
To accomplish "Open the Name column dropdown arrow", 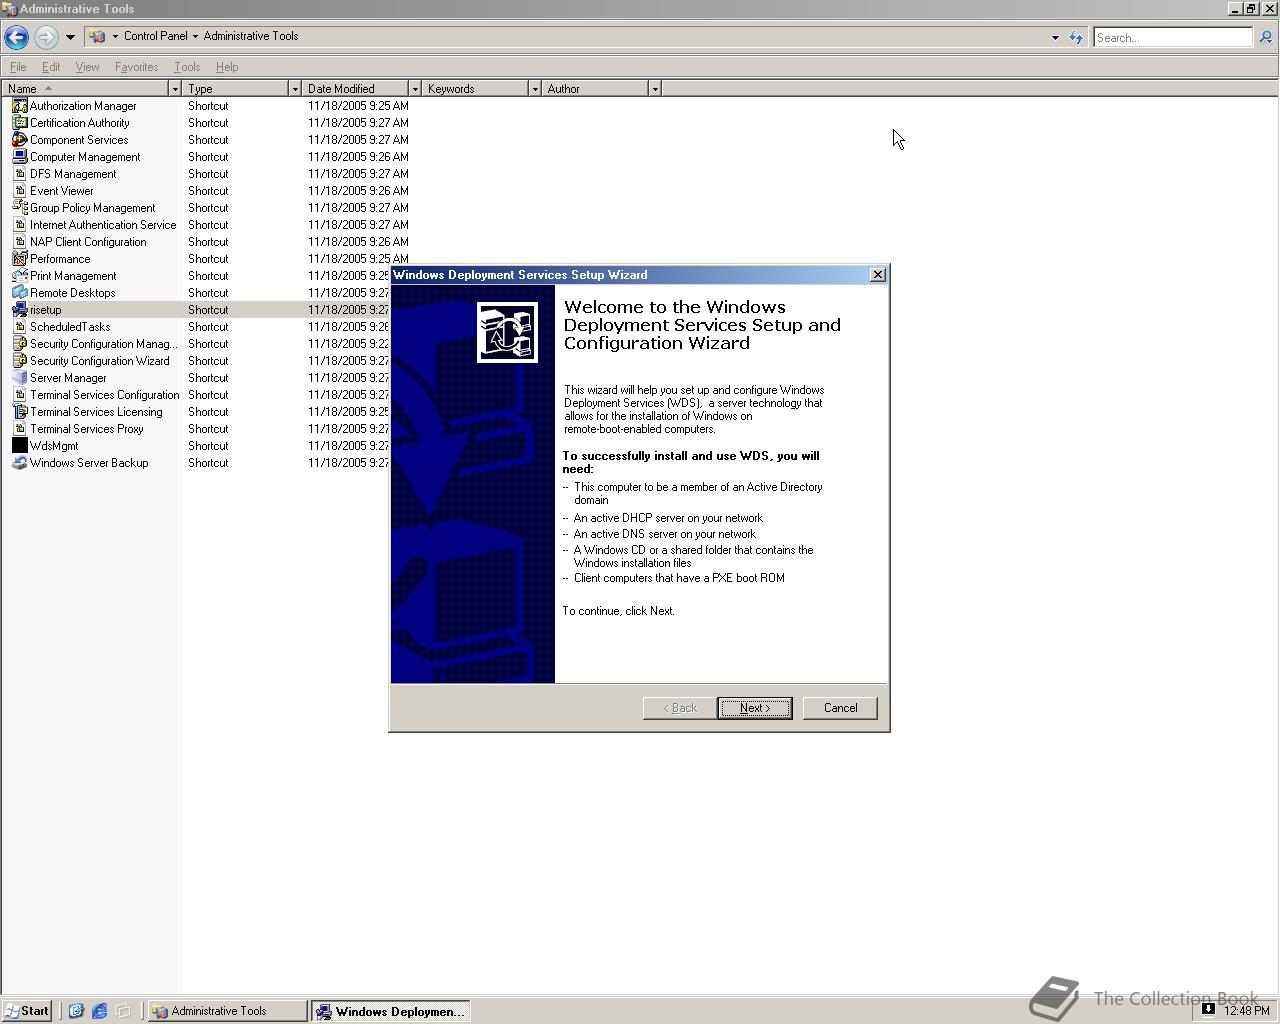I will point(175,89).
